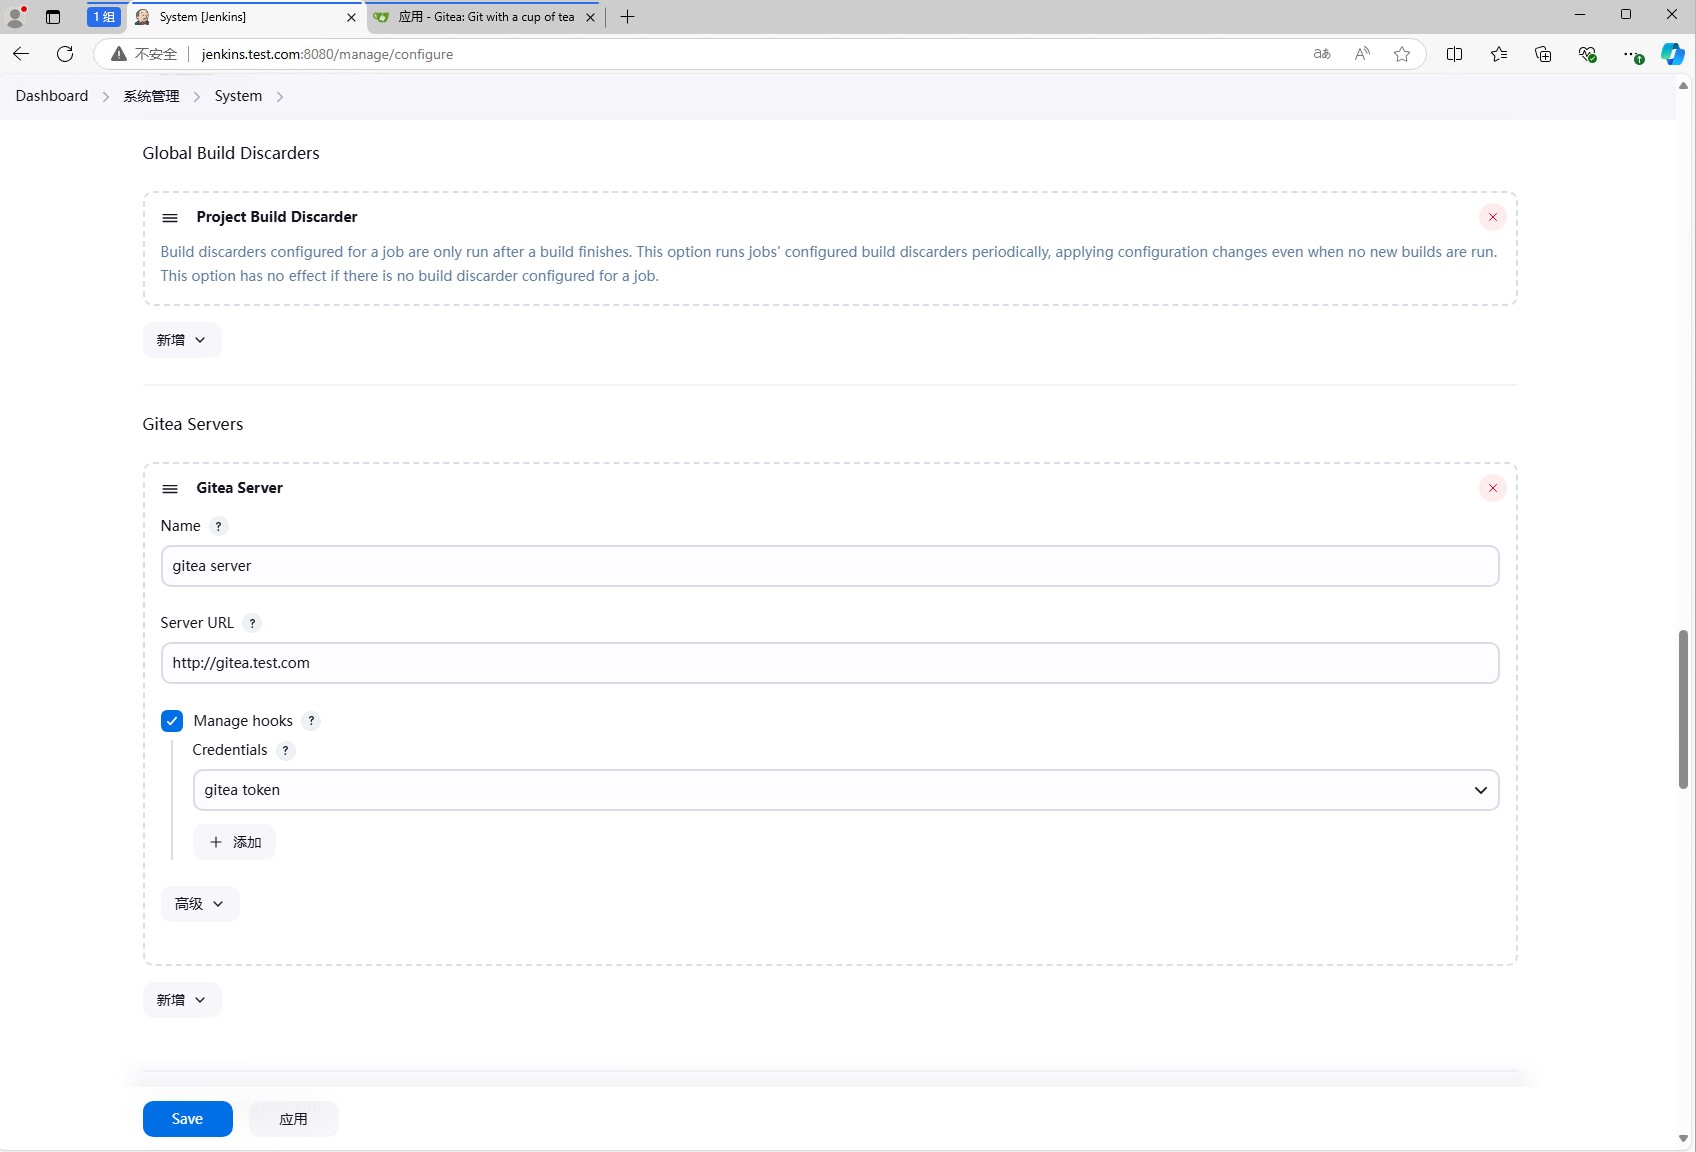The height and width of the screenshot is (1152, 1696).
Task: Open favorites list icon
Action: (1499, 54)
